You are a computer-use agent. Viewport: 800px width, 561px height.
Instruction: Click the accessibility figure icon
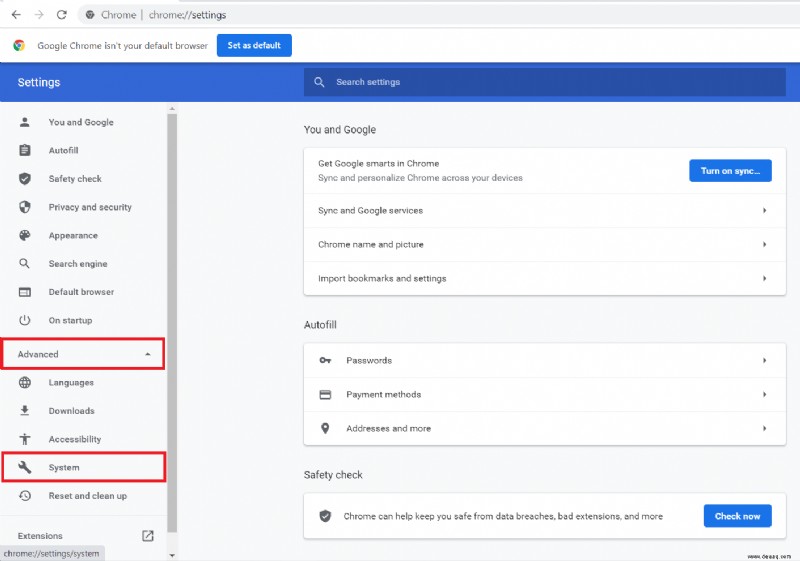[24, 439]
